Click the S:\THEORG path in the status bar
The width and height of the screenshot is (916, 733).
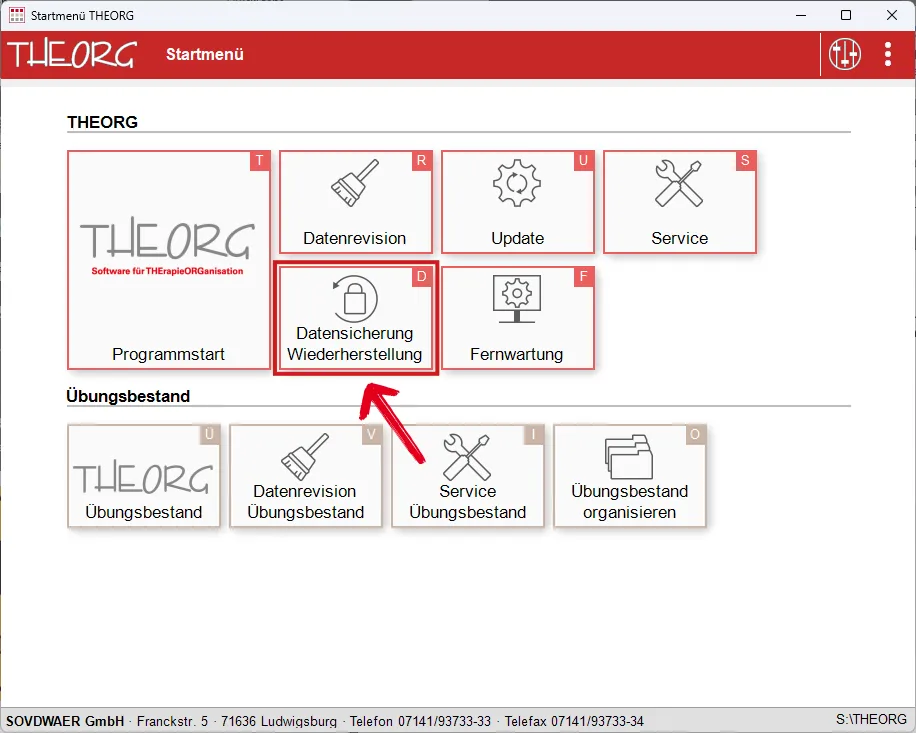pyautogui.click(x=871, y=720)
